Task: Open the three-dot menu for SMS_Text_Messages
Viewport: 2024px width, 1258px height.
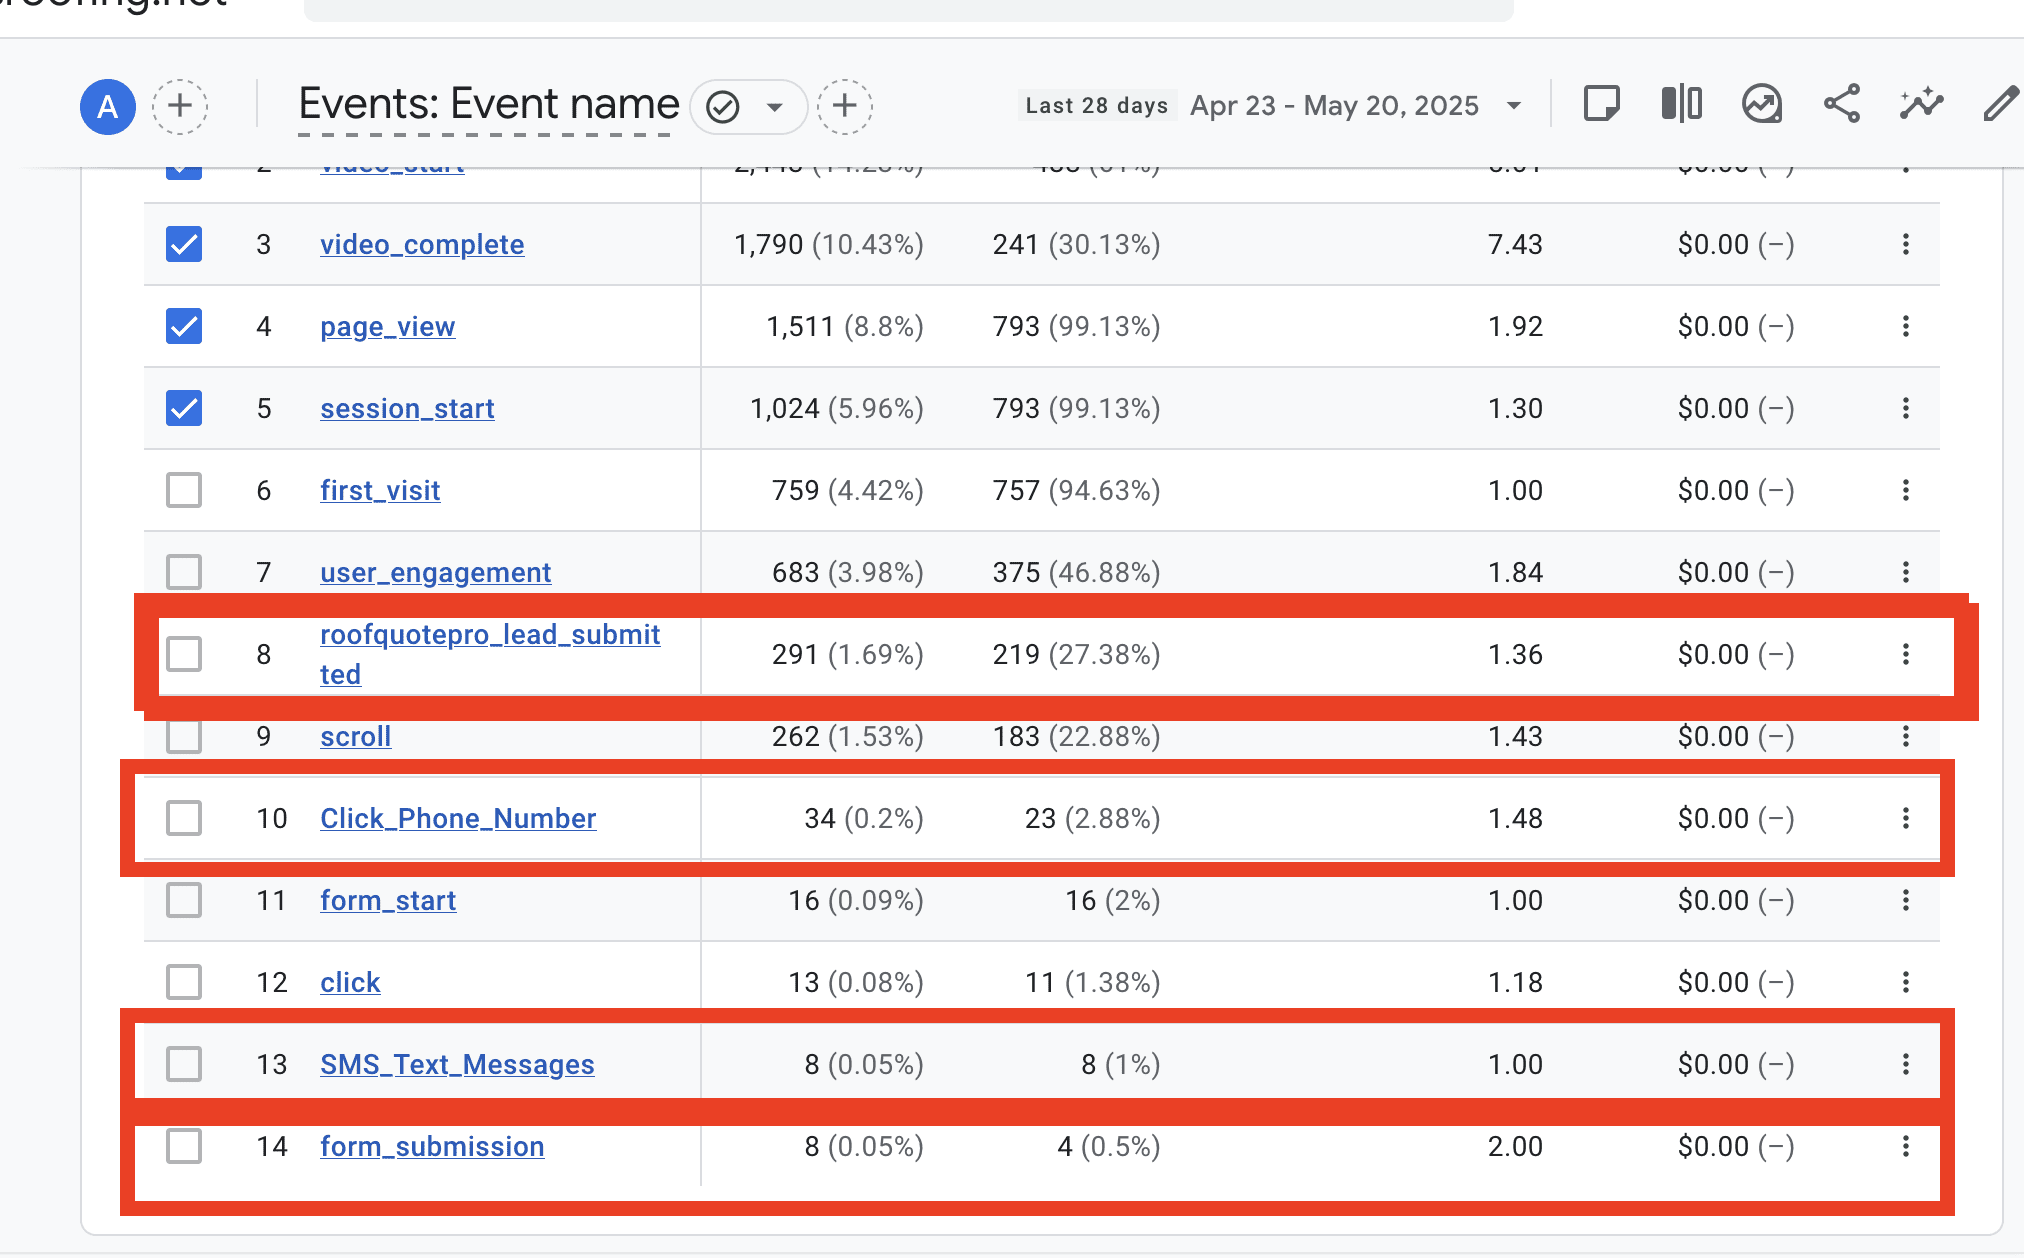Action: click(x=1906, y=1064)
